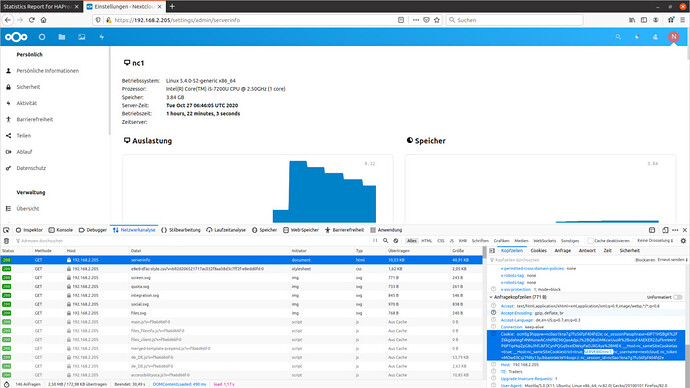Click the network search magnifier icon

pos(385,241)
